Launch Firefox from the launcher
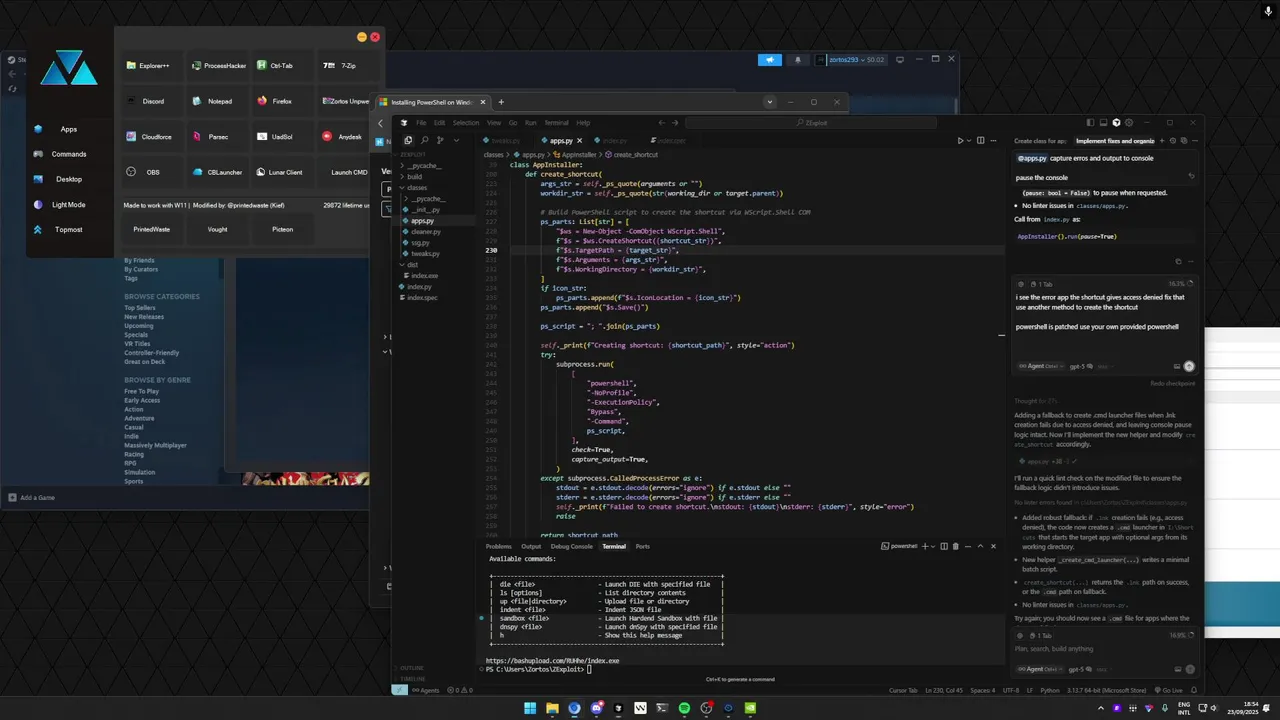 click(x=283, y=101)
